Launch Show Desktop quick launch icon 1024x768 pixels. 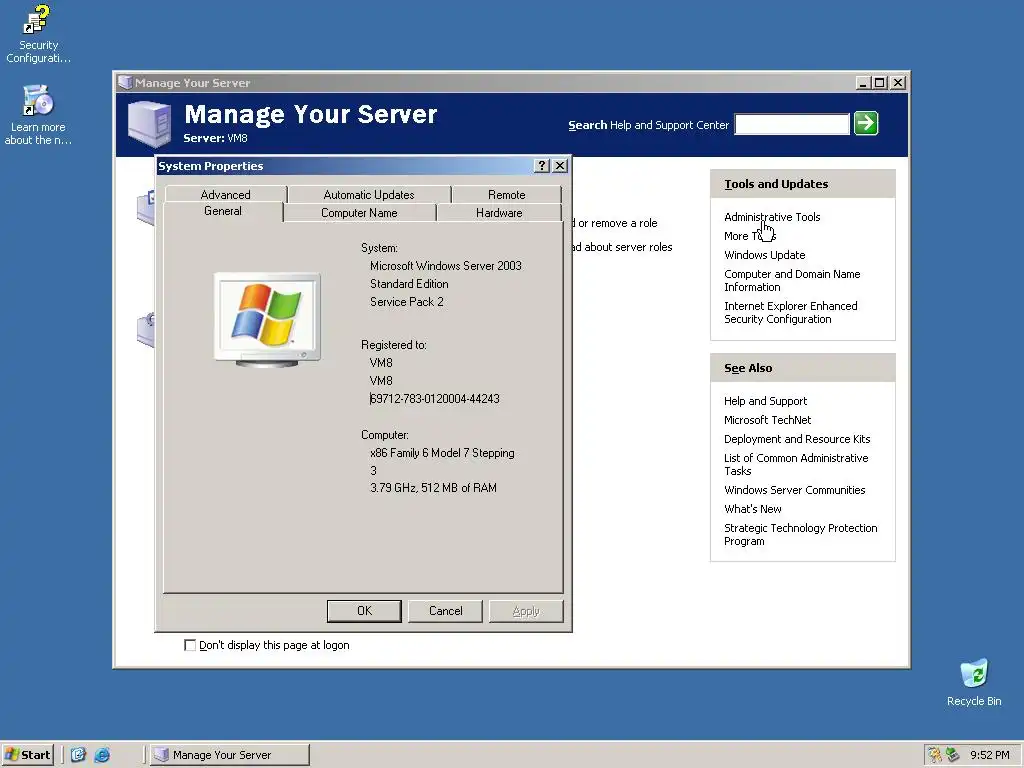[x=78, y=755]
